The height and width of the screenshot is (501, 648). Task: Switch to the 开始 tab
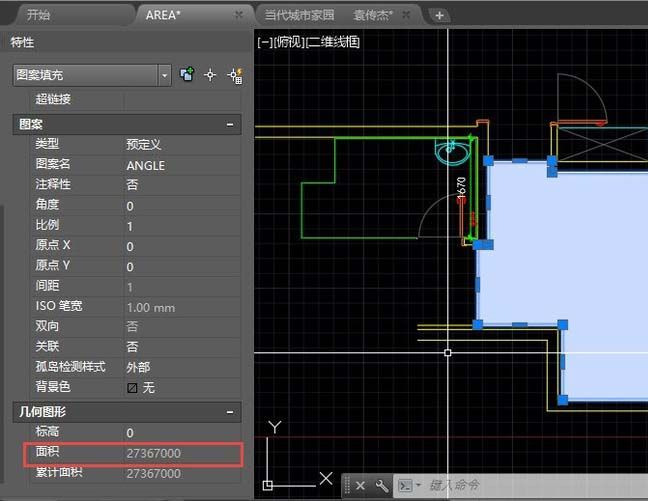tap(38, 15)
